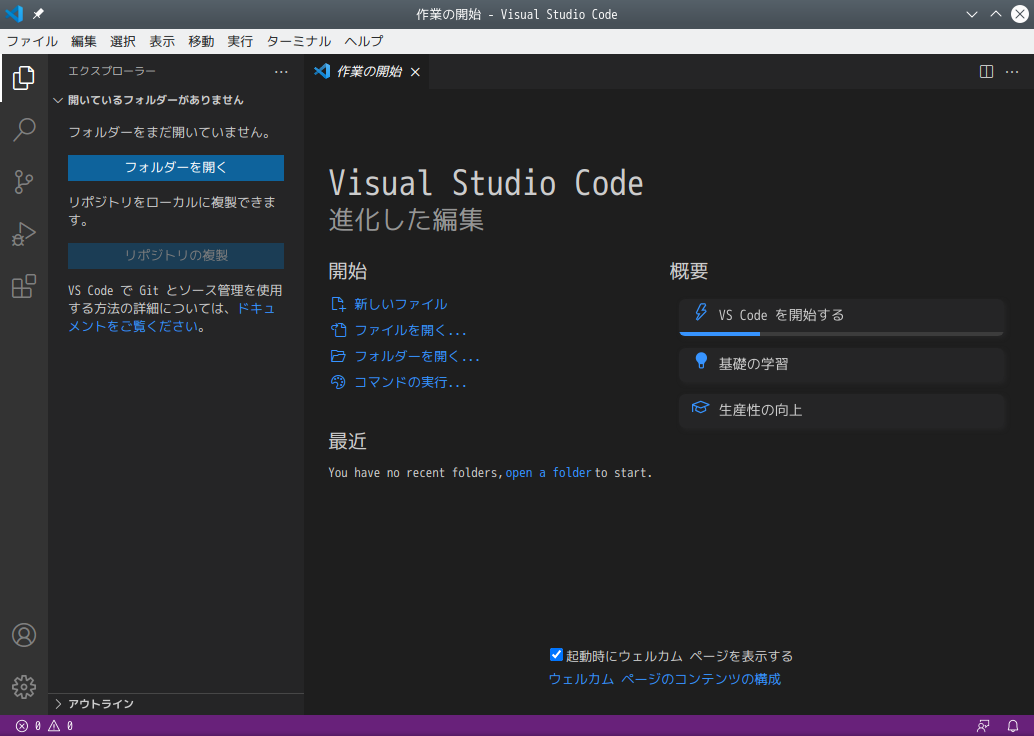1034x736 pixels.
Task: Click the VS Code logo in title bar
Action: pyautogui.click(x=14, y=14)
